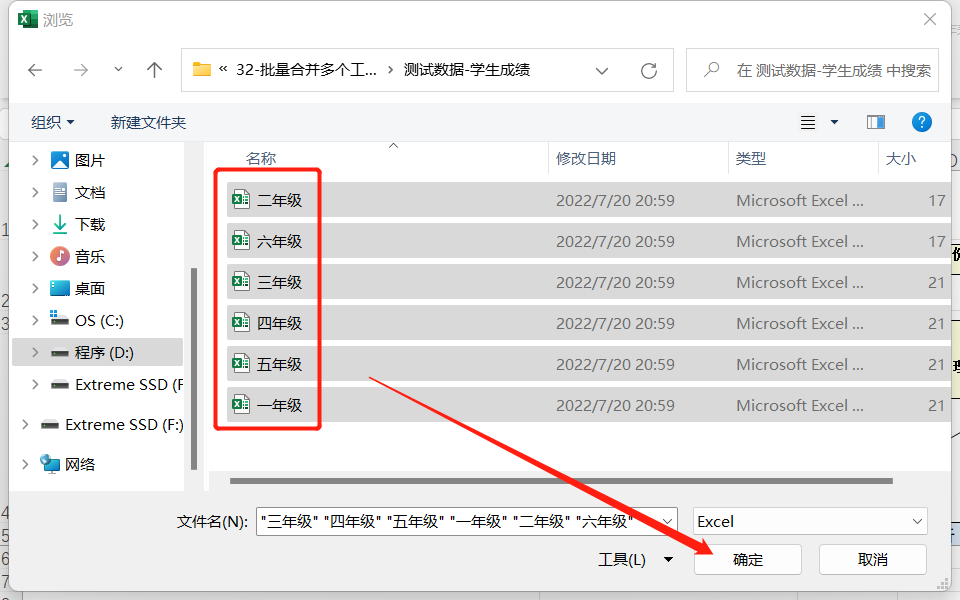Click the 确定 button

click(748, 560)
